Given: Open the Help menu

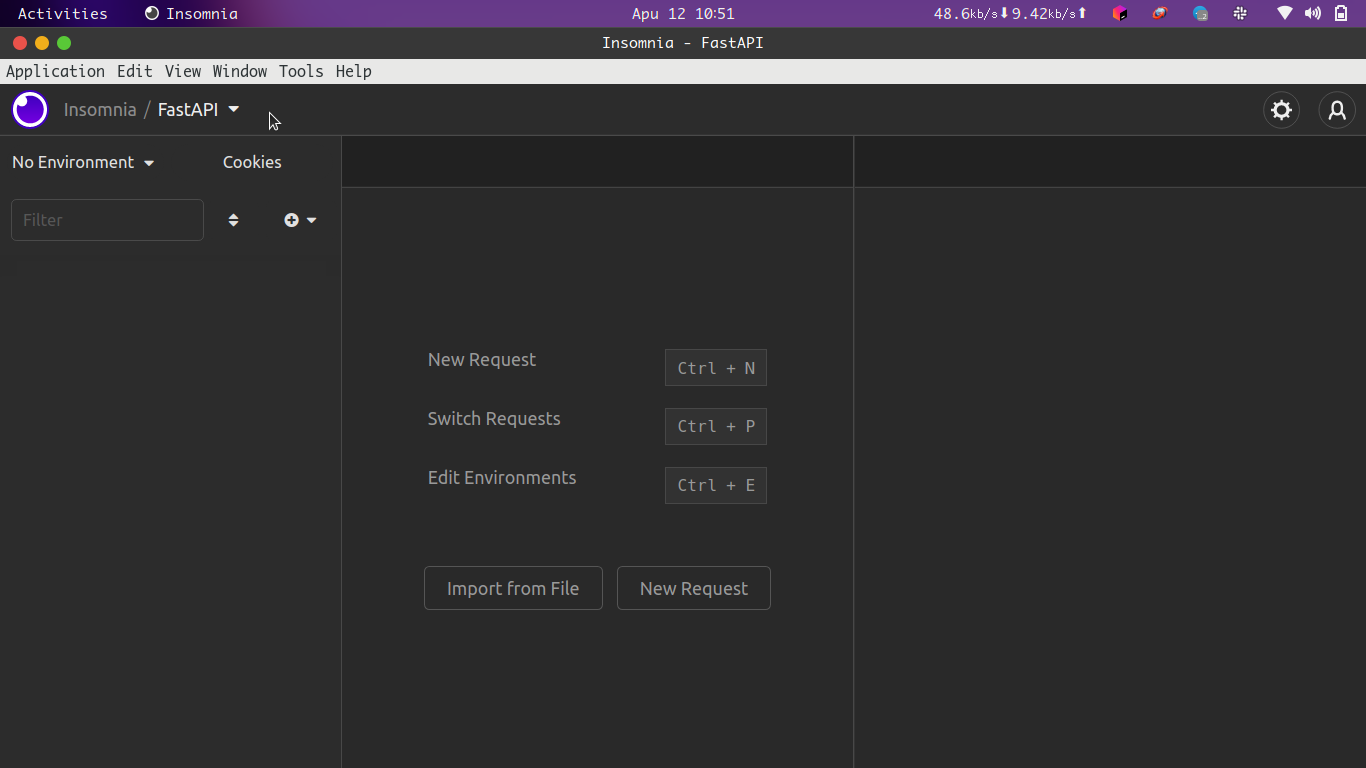Looking at the screenshot, I should 354,71.
